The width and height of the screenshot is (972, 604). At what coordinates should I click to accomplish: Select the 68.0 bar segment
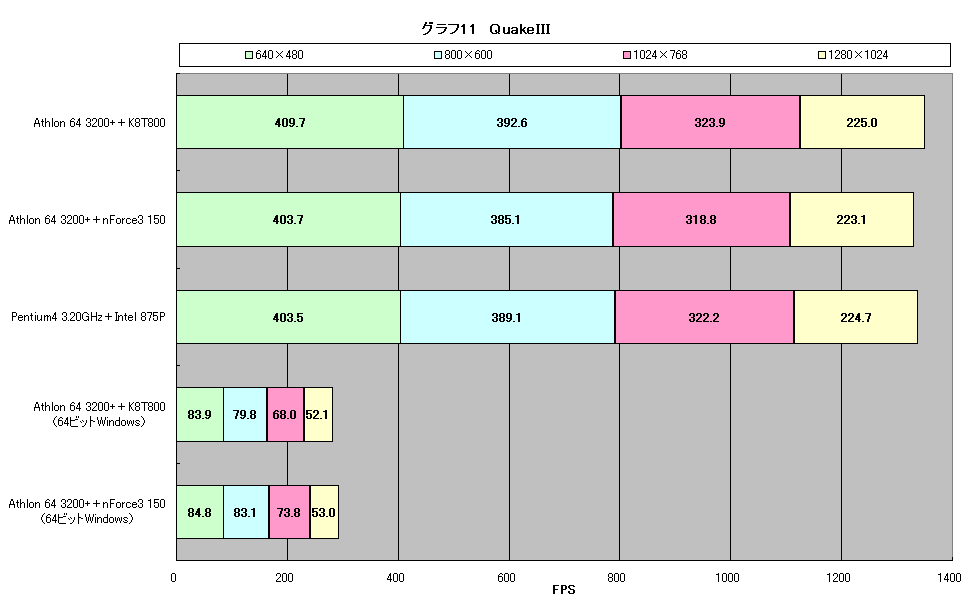286,415
